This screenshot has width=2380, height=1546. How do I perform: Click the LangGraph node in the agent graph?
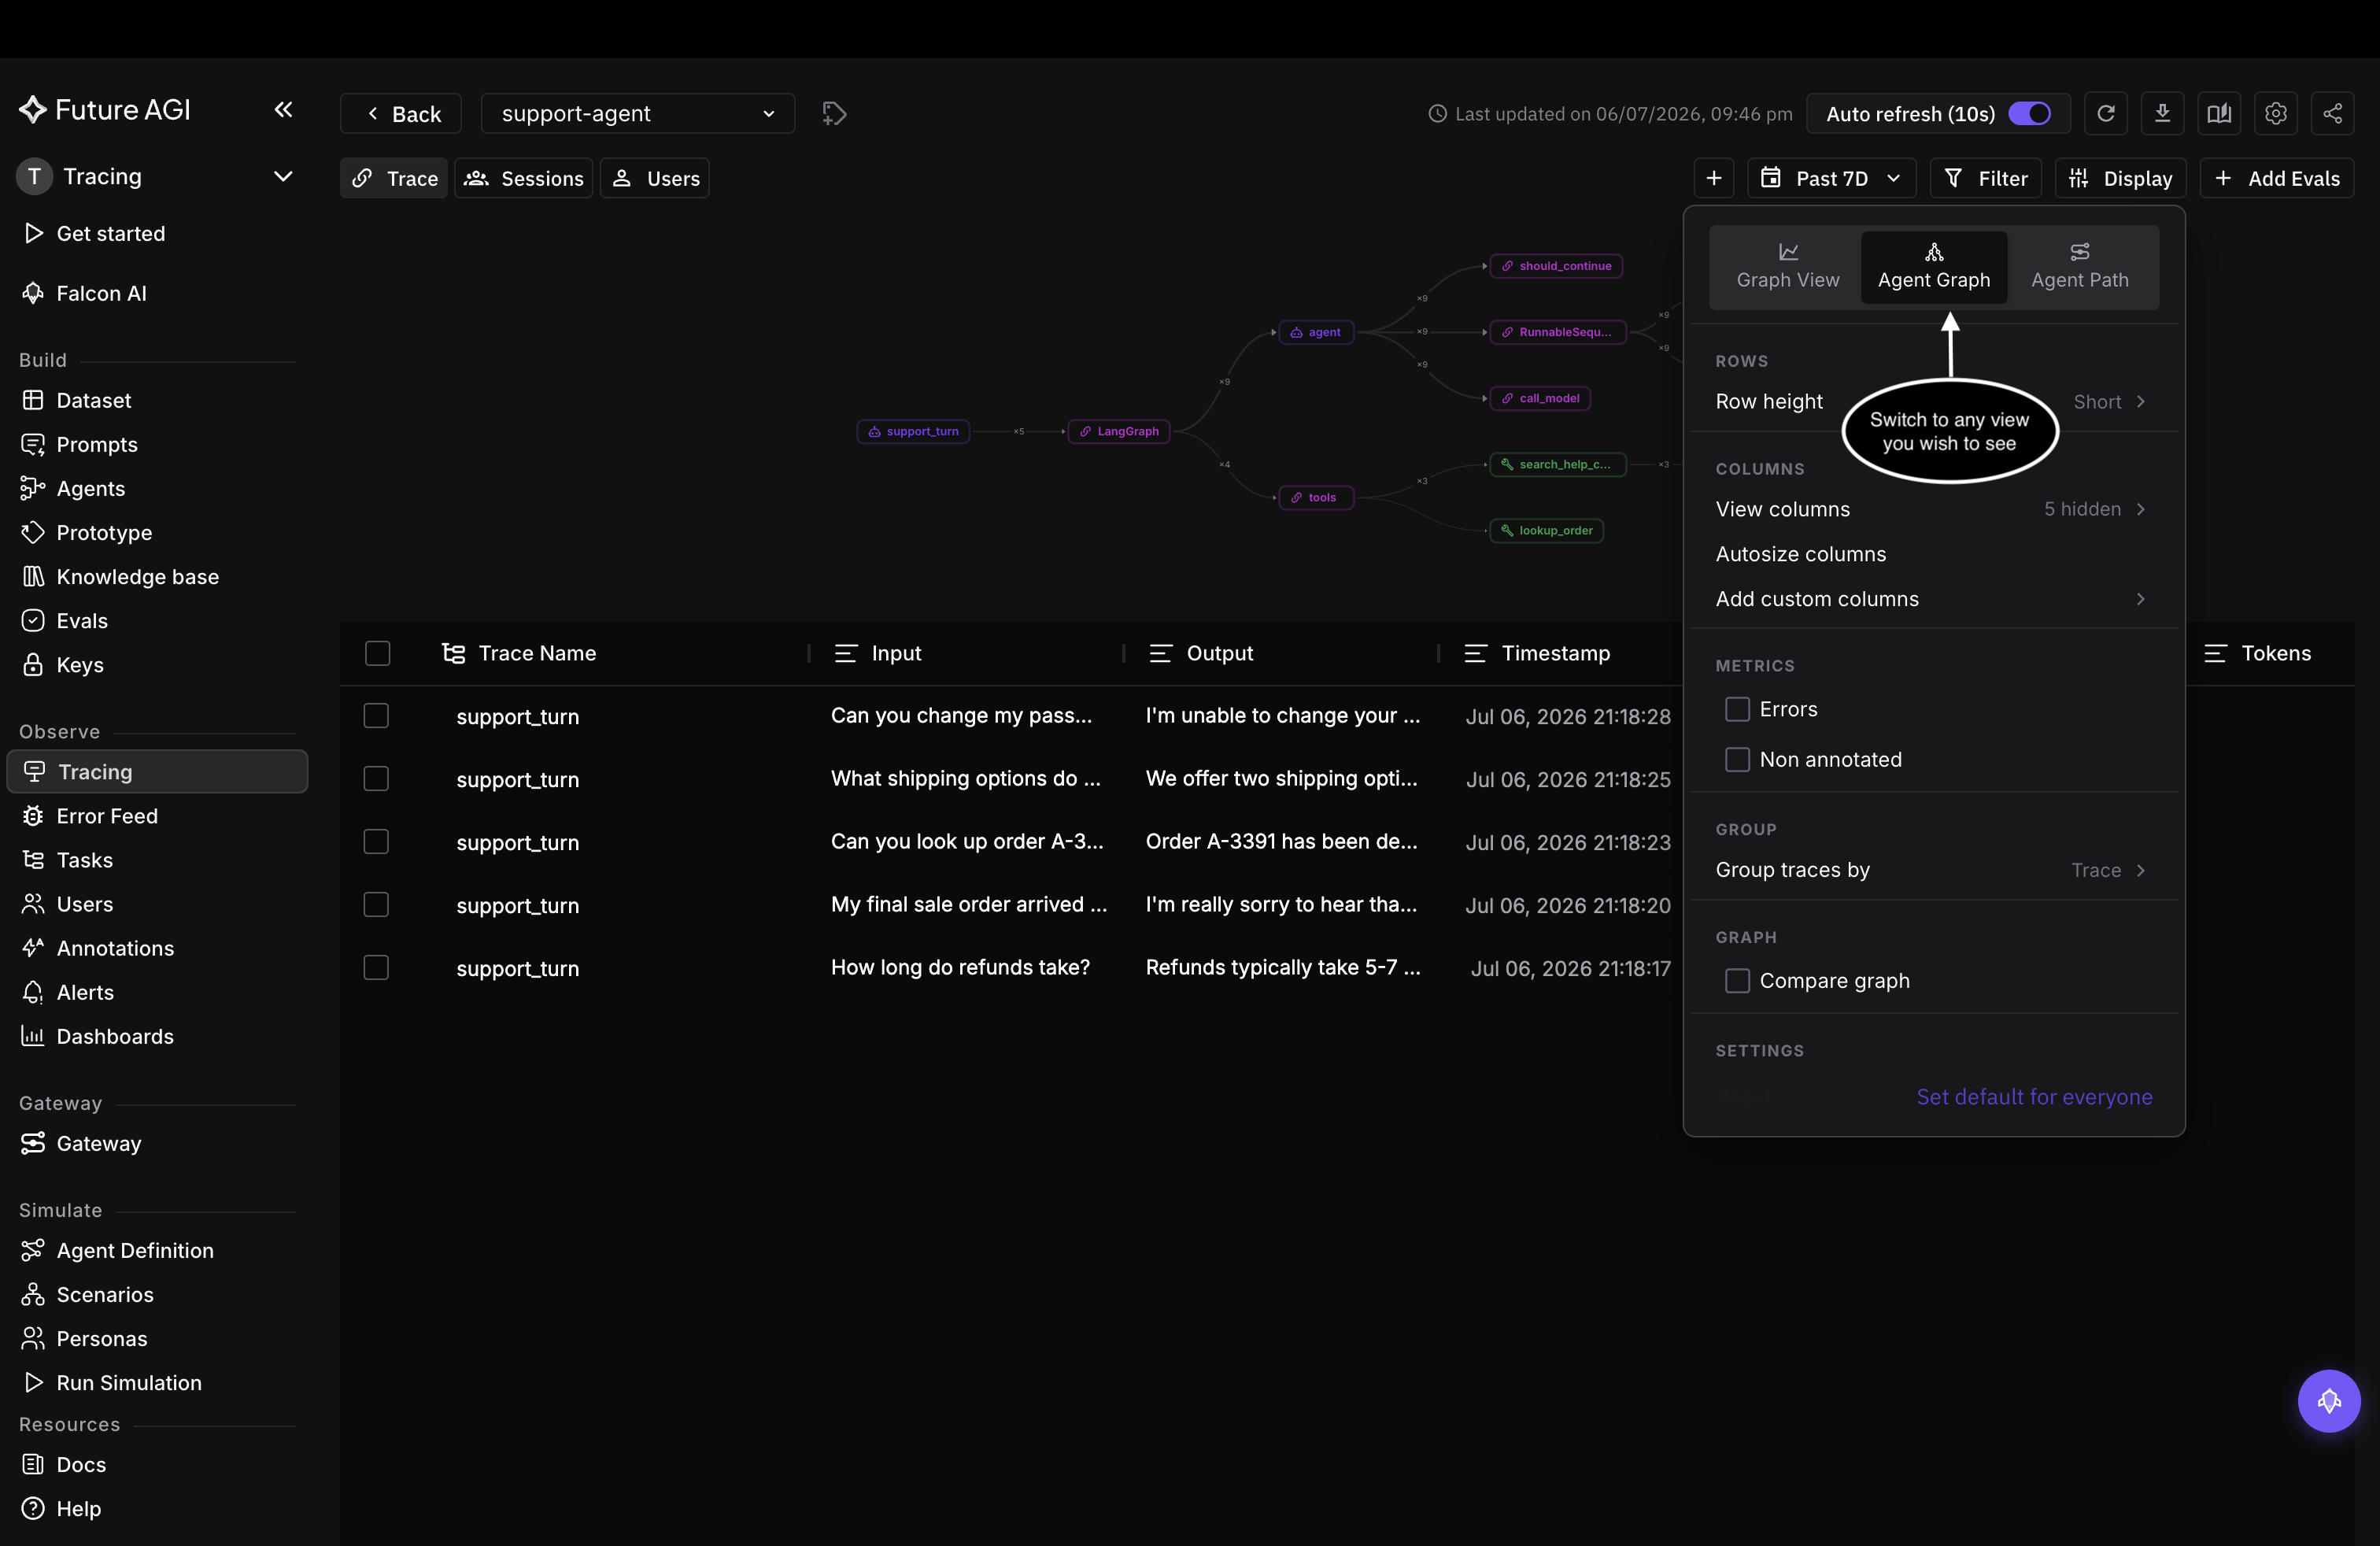(1118, 432)
